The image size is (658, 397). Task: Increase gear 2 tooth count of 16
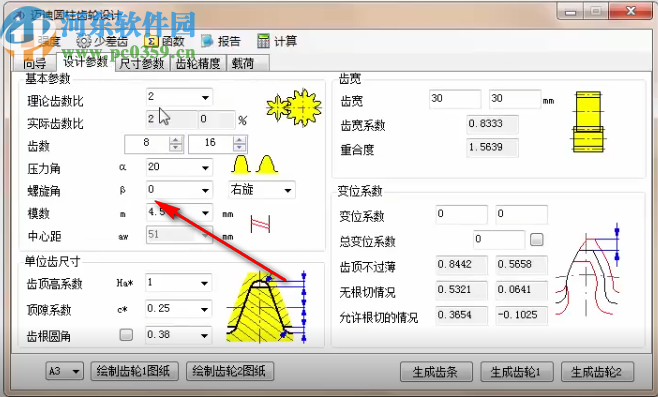pyautogui.click(x=240, y=140)
